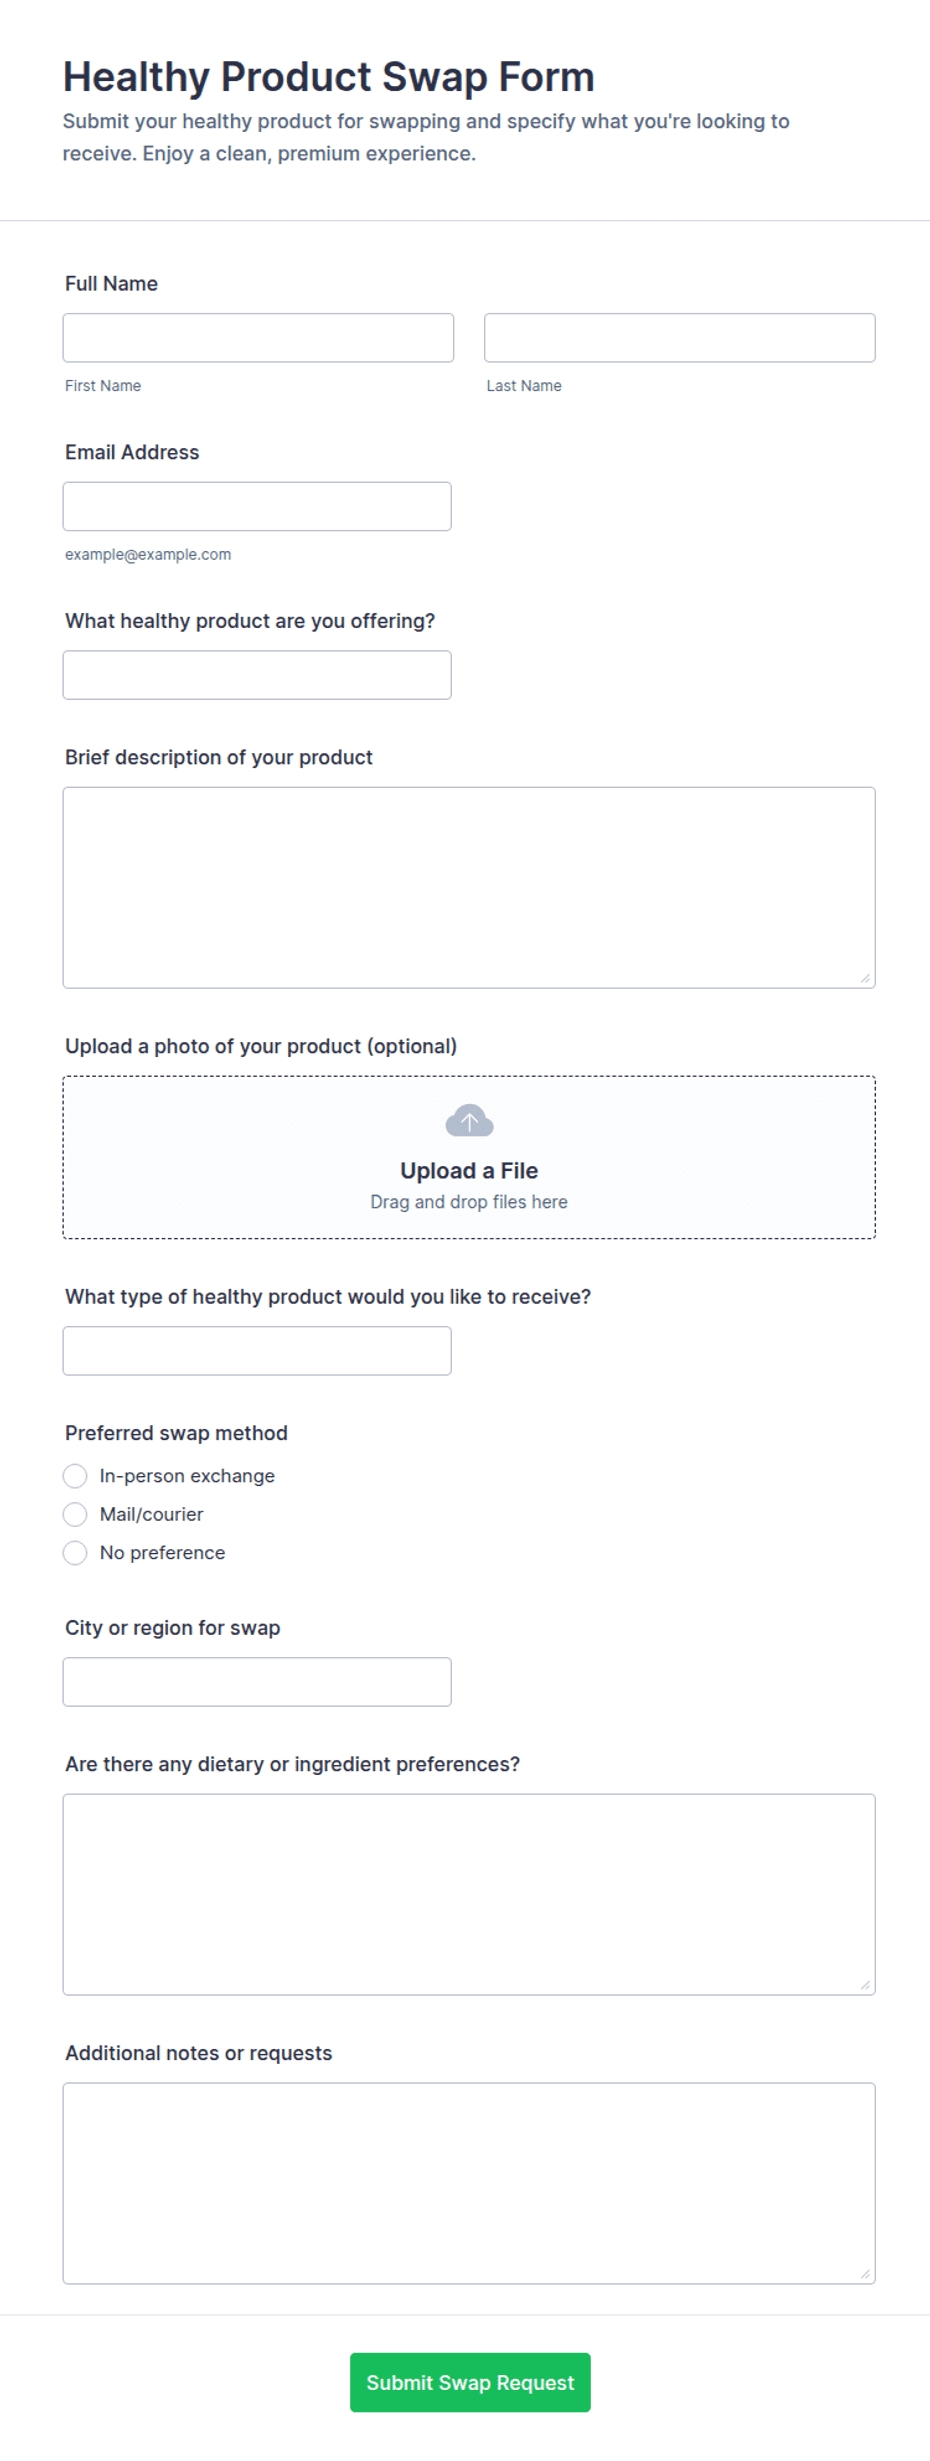930x2461 pixels.
Task: Focus the First Name input field
Action: 258,338
